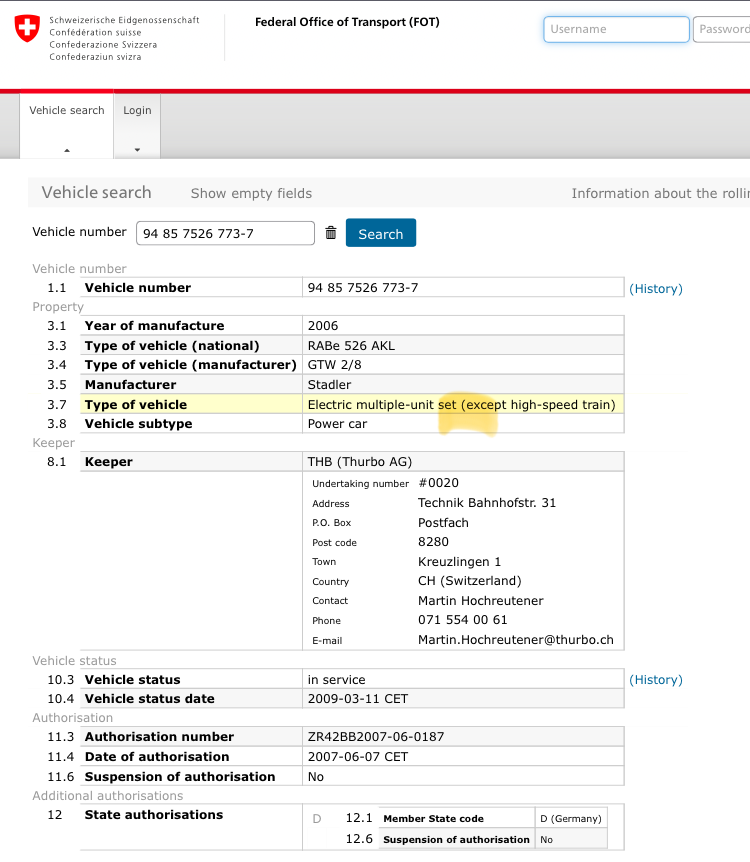Image resolution: width=750 pixels, height=862 pixels.
Task: Click the authorisation number ZR42BB2007-06-0187
Action: tap(376, 737)
